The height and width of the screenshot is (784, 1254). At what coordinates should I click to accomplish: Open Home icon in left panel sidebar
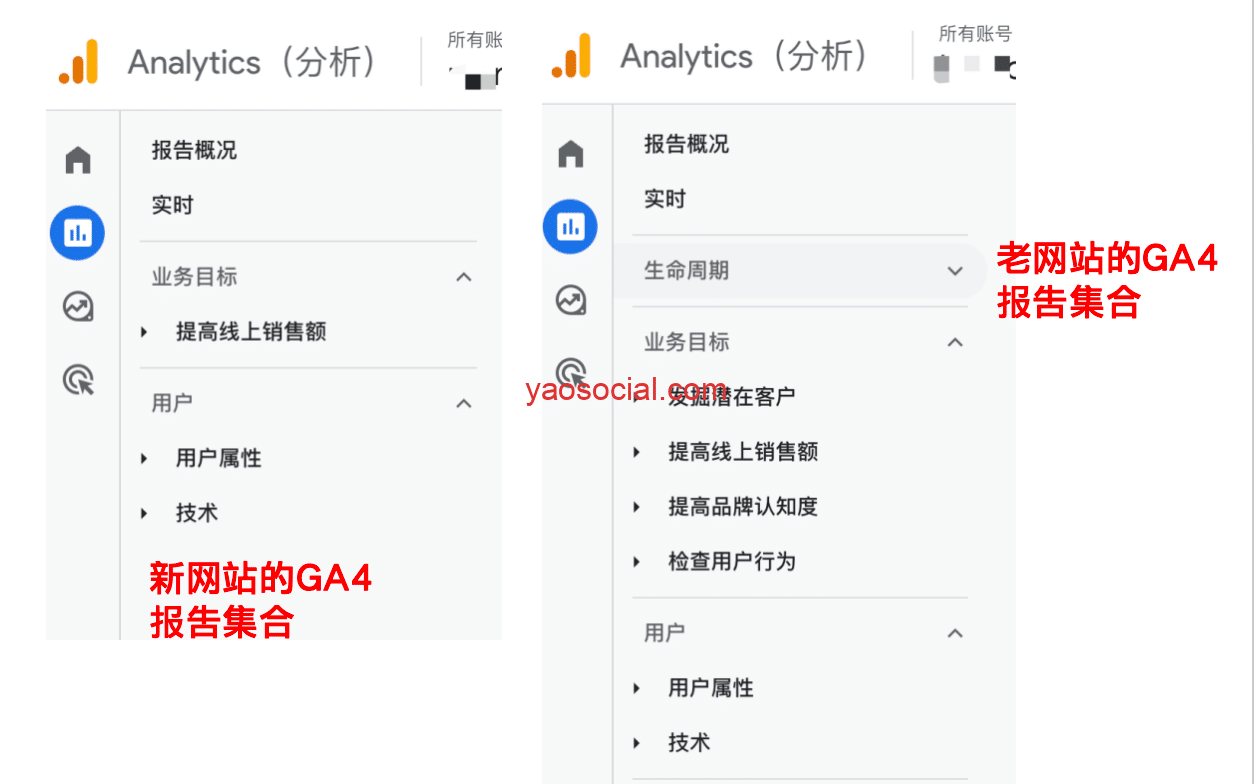(x=78, y=159)
